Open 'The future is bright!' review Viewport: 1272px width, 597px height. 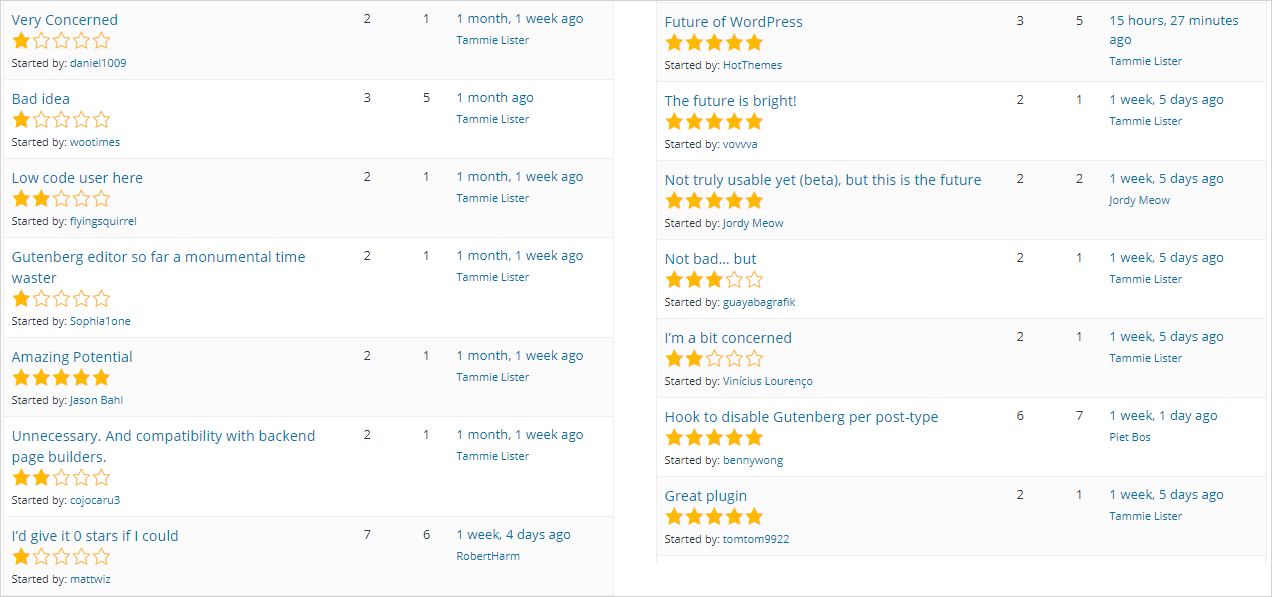click(x=730, y=101)
